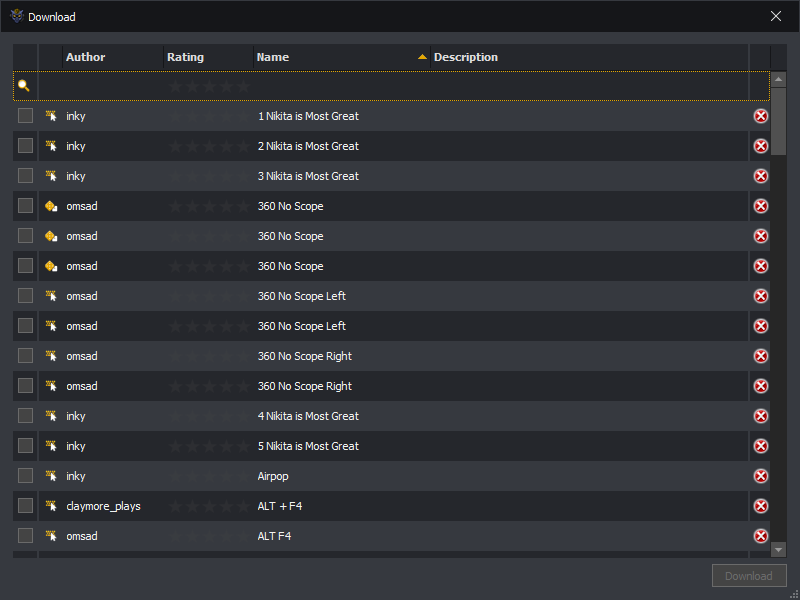
Task: Click macro icon of "4 Nikita is Most Great"
Action: coord(51,416)
